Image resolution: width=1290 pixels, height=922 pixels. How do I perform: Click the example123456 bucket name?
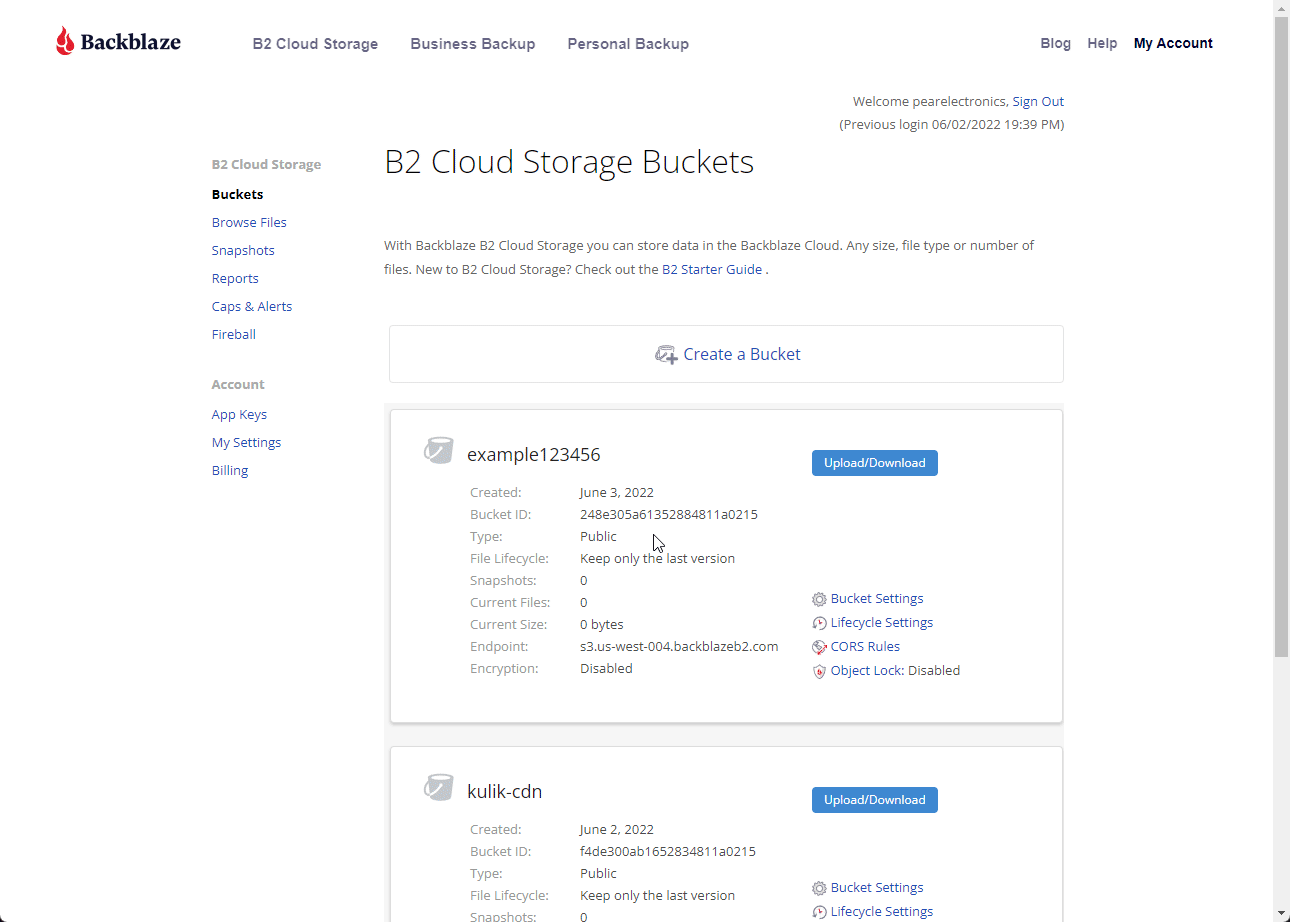[x=534, y=454]
